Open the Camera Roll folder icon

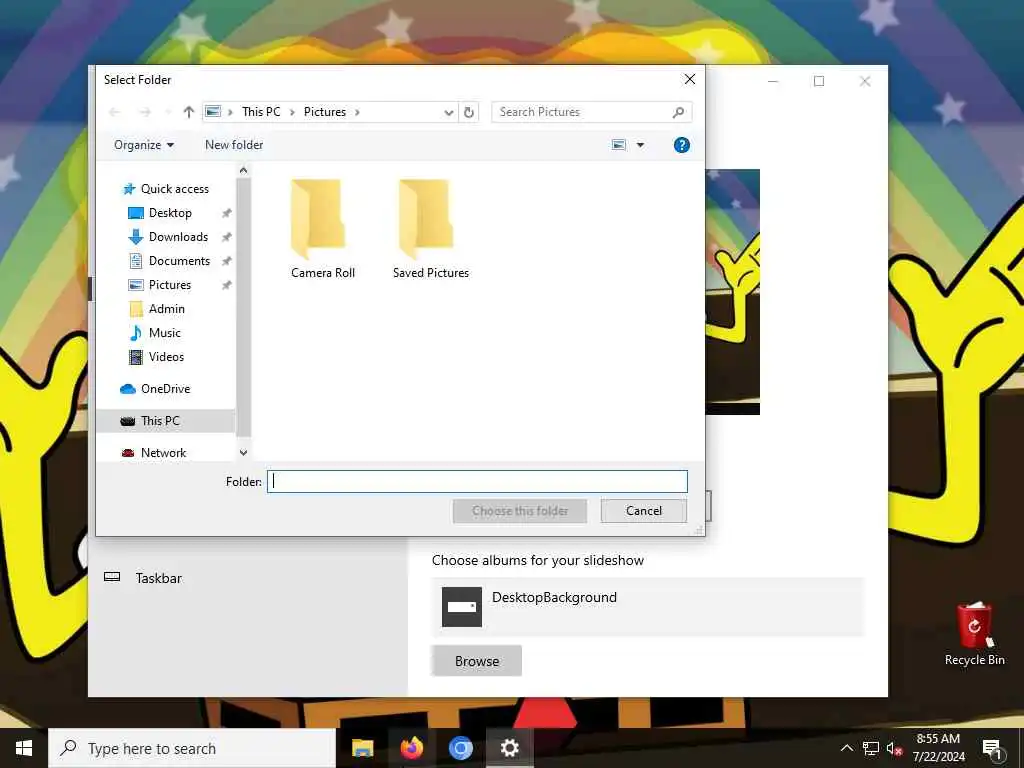(x=318, y=219)
